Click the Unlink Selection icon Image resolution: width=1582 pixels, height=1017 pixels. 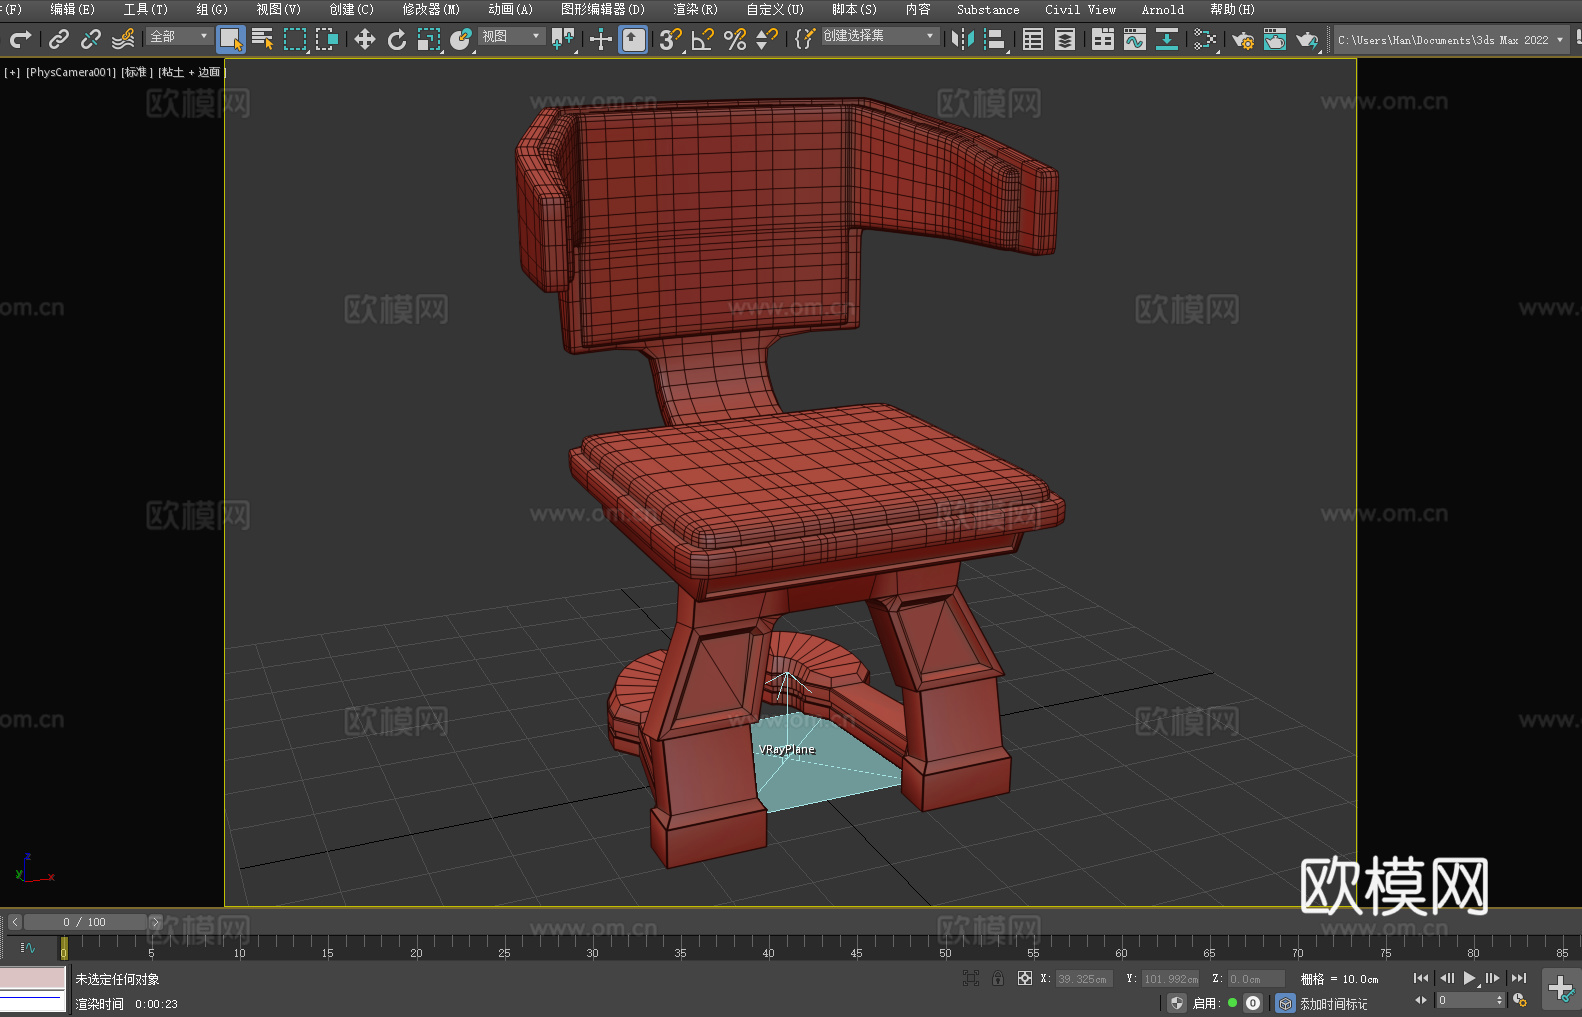click(x=91, y=39)
